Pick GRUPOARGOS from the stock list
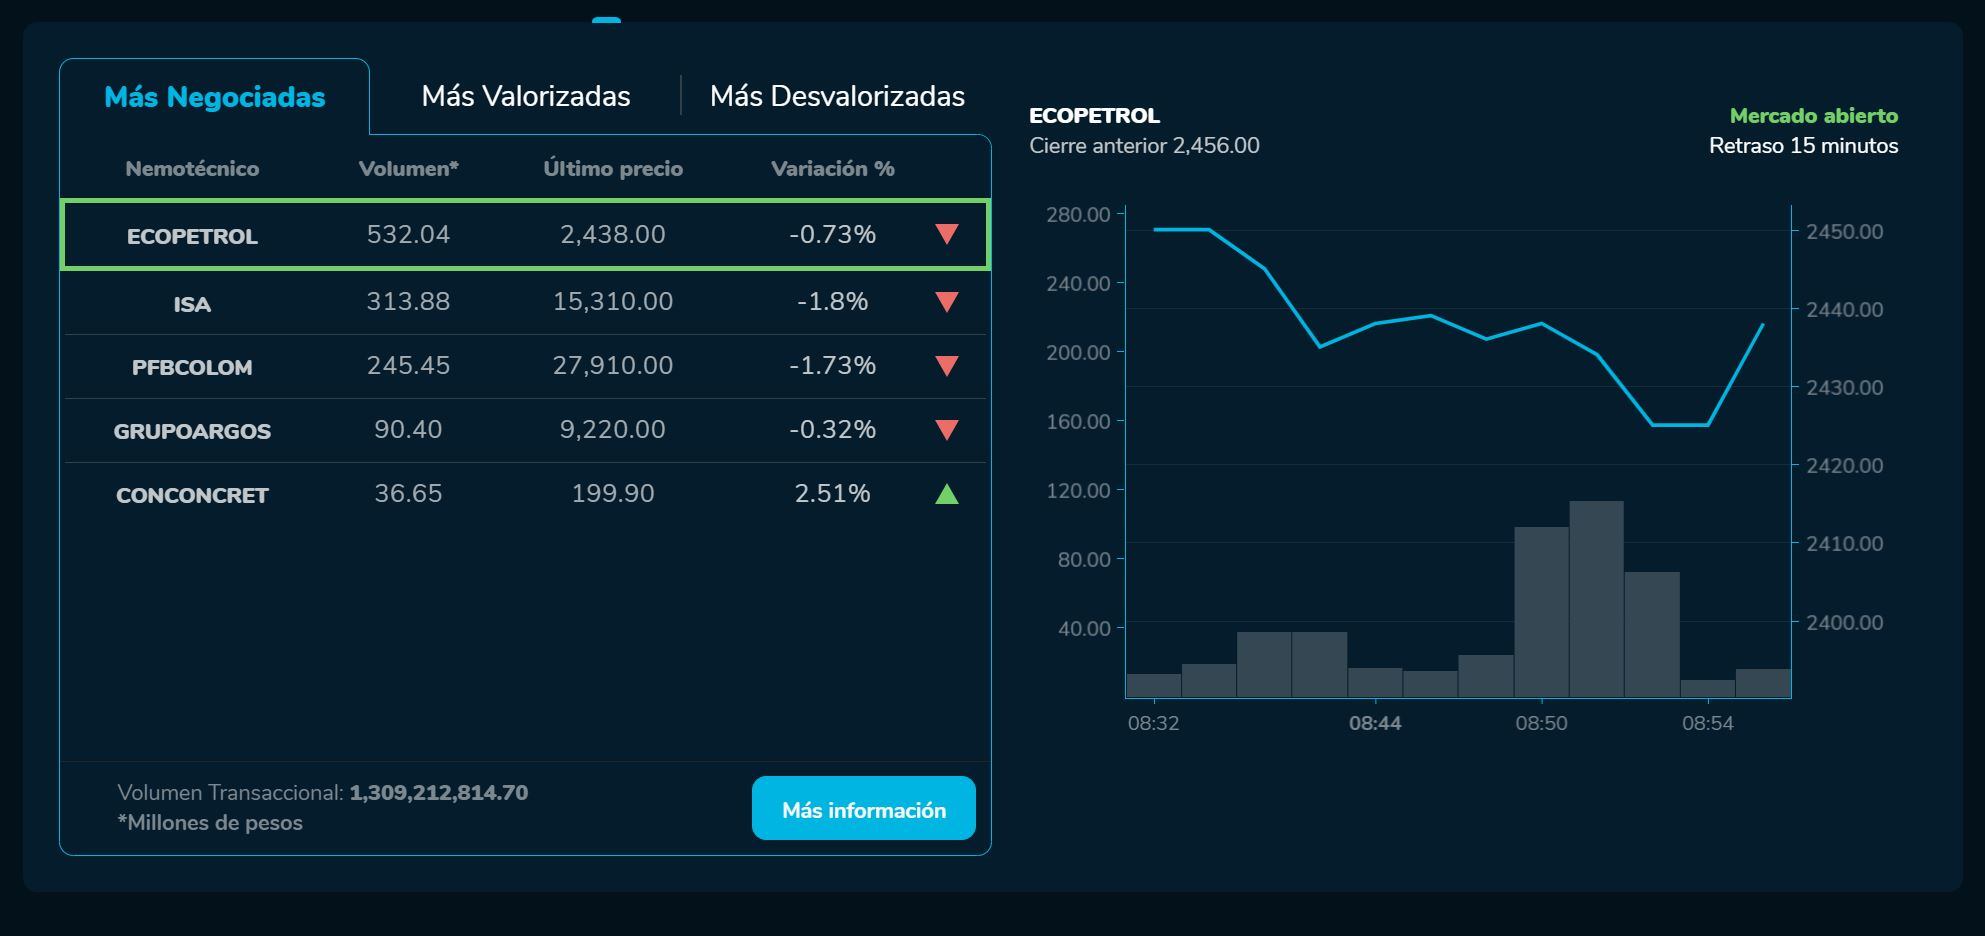 pos(192,432)
